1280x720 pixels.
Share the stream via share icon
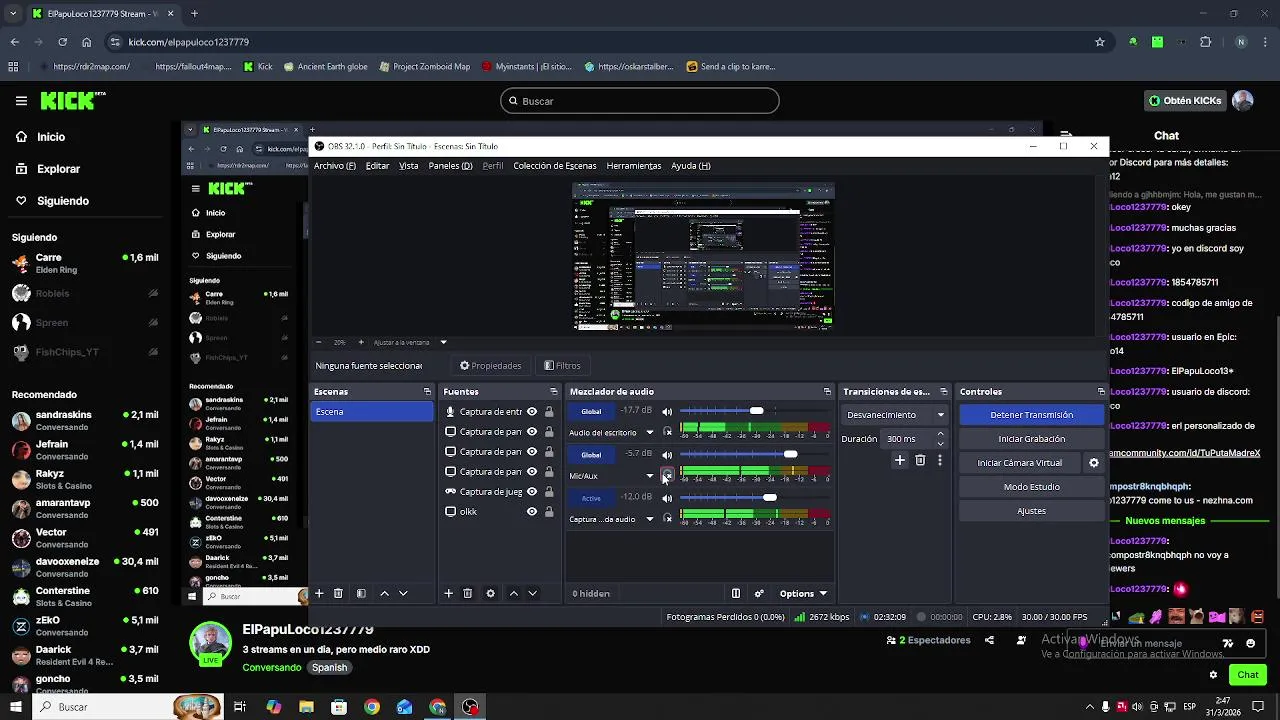click(989, 640)
